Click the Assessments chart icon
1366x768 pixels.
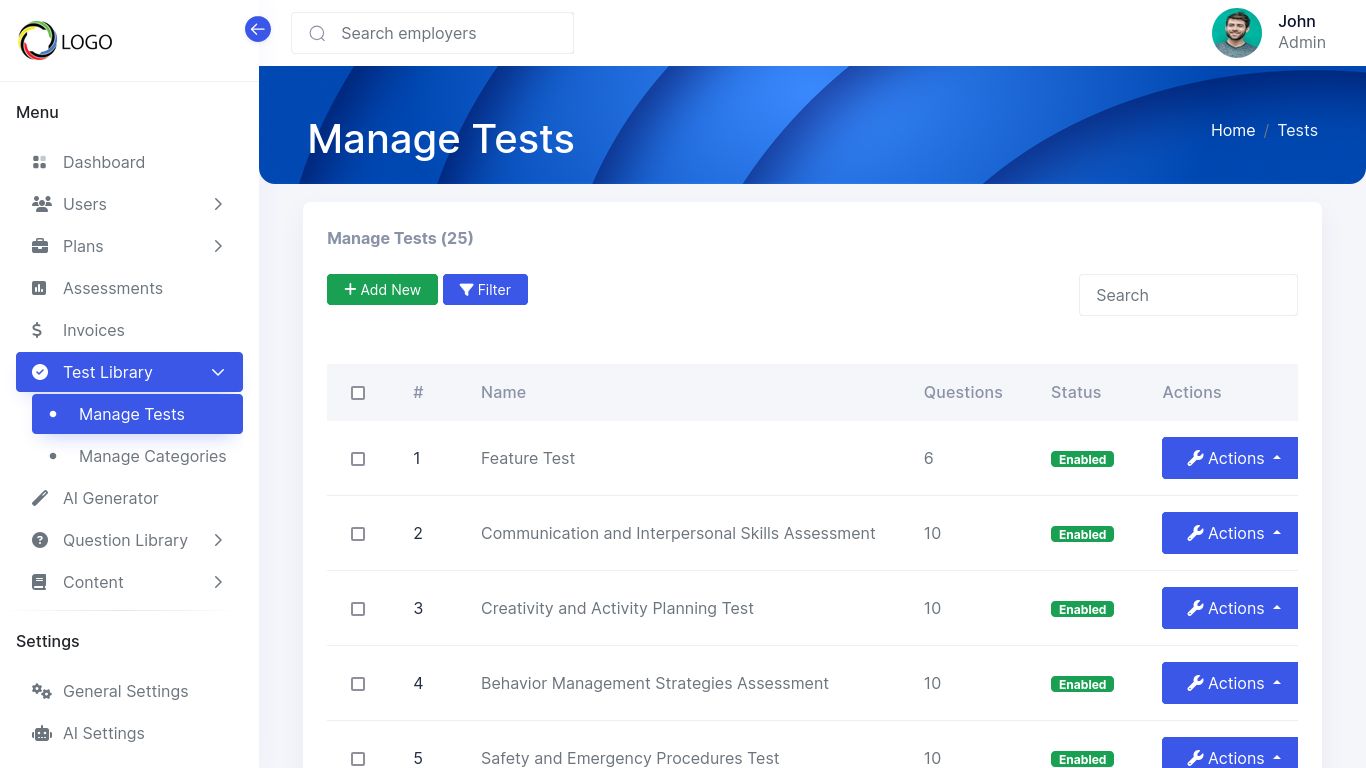pyautogui.click(x=39, y=288)
